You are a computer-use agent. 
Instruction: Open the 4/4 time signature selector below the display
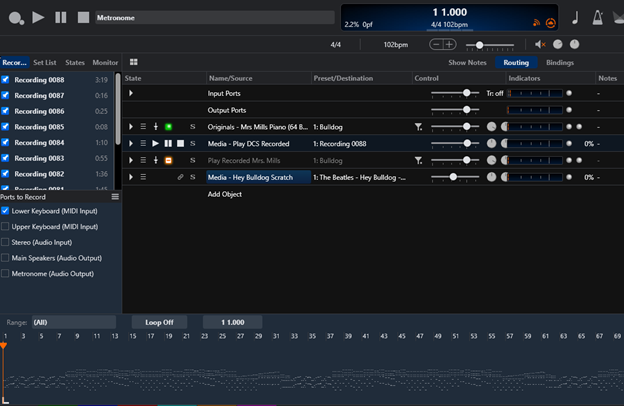[335, 45]
